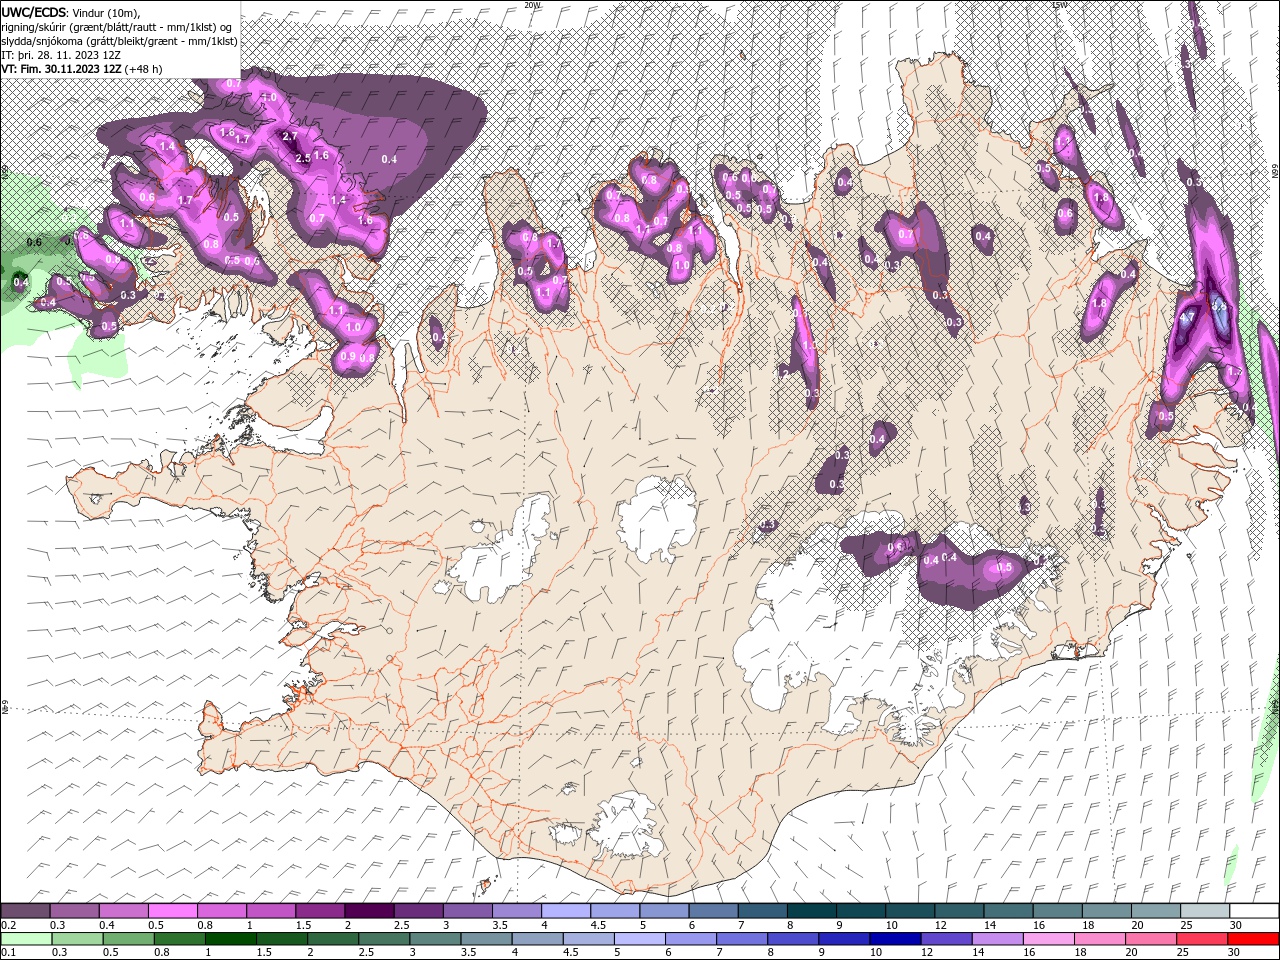This screenshot has width=1280, height=960.
Task: Click the '3.5' label on the lower rain scale
Action: pos(467,952)
